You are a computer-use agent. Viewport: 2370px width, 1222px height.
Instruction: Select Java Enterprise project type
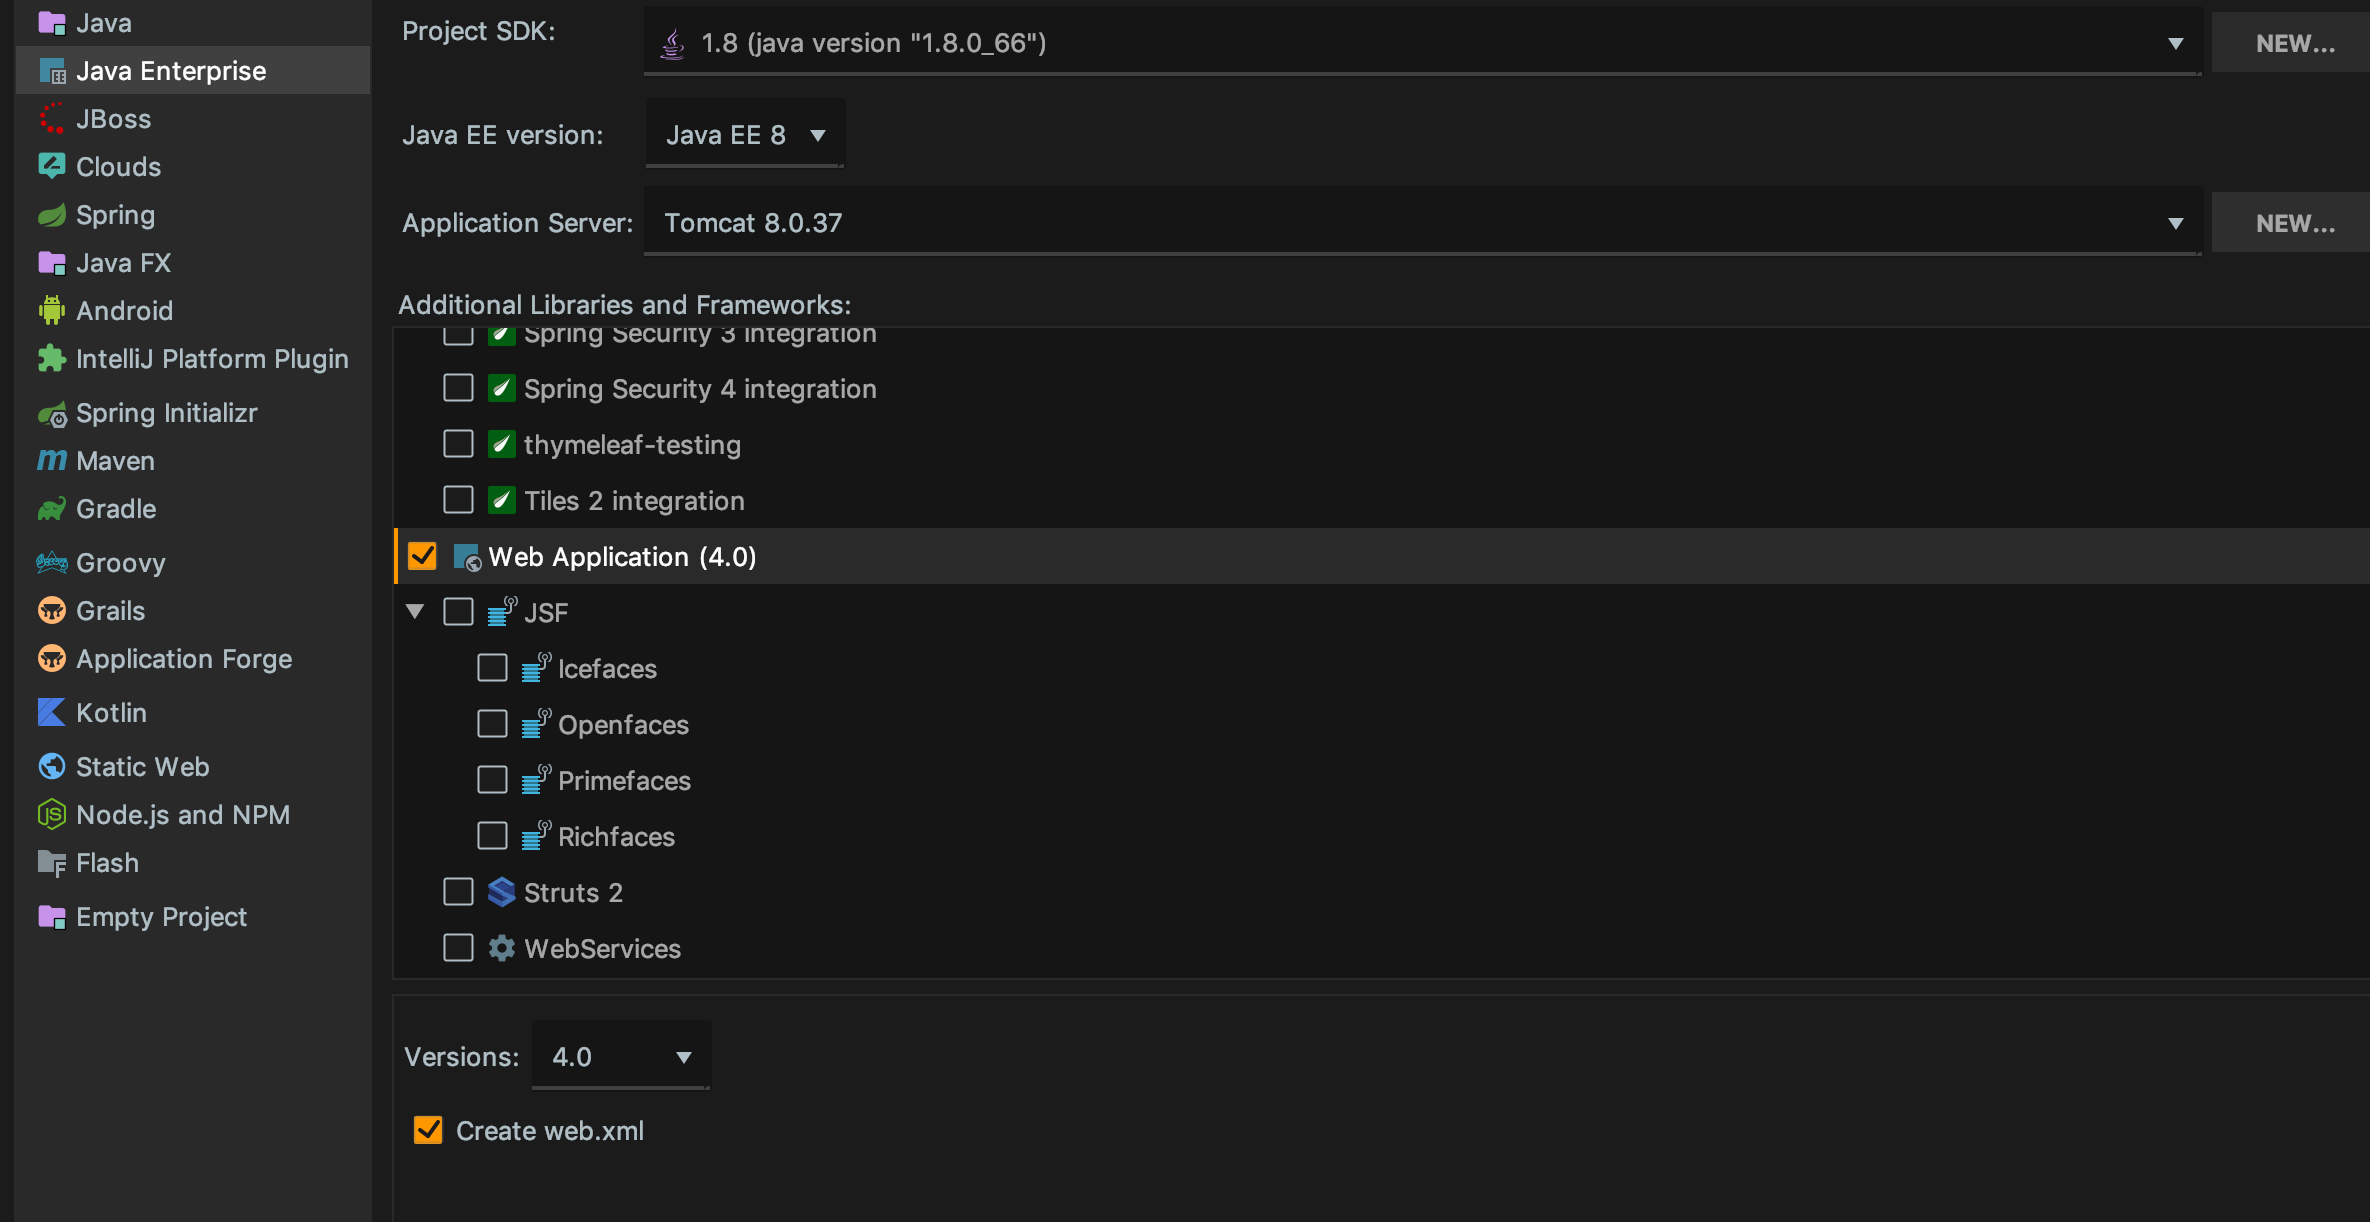[193, 71]
